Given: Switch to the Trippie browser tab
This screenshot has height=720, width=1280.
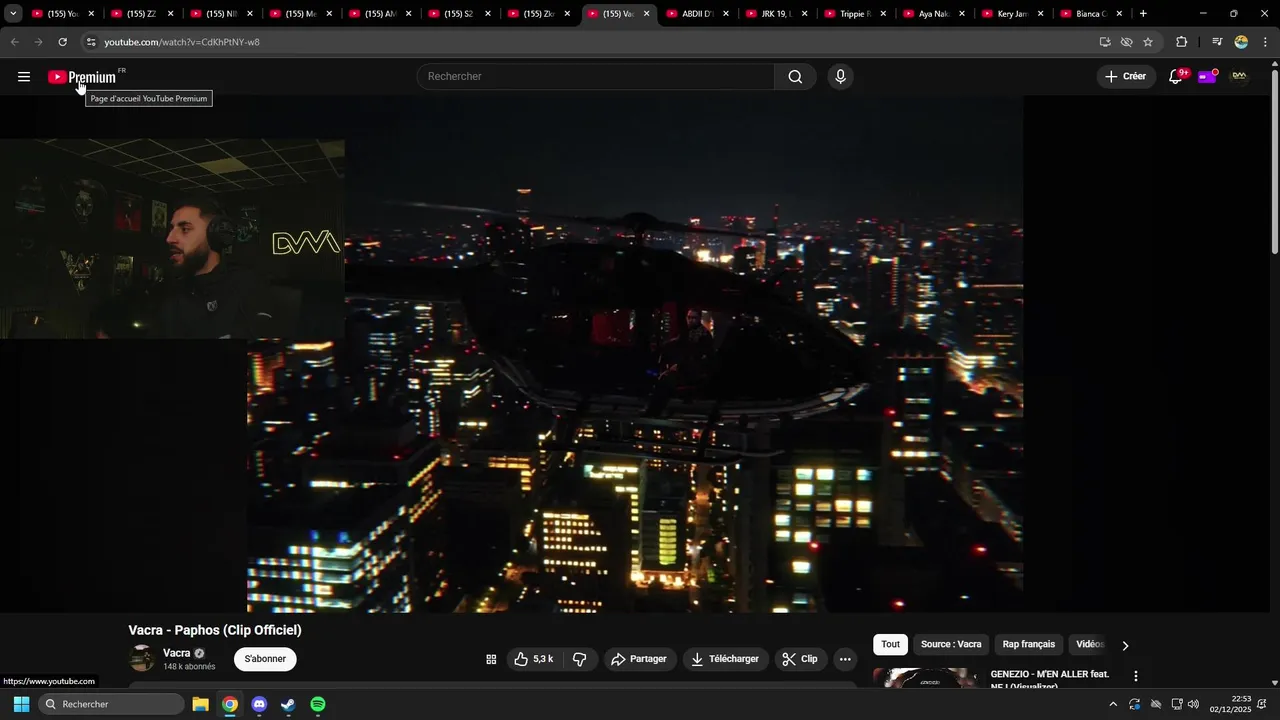Looking at the screenshot, I should pos(855,14).
